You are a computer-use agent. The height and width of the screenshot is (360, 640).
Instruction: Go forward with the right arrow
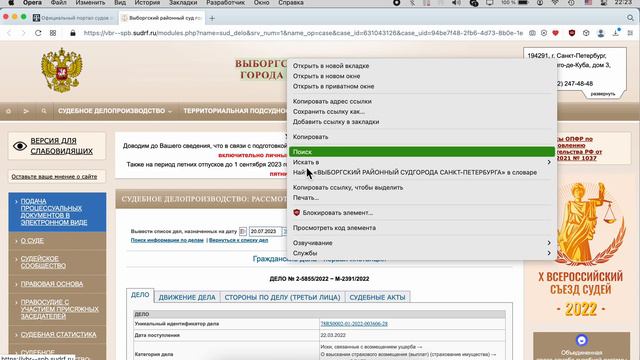tap(23, 33)
